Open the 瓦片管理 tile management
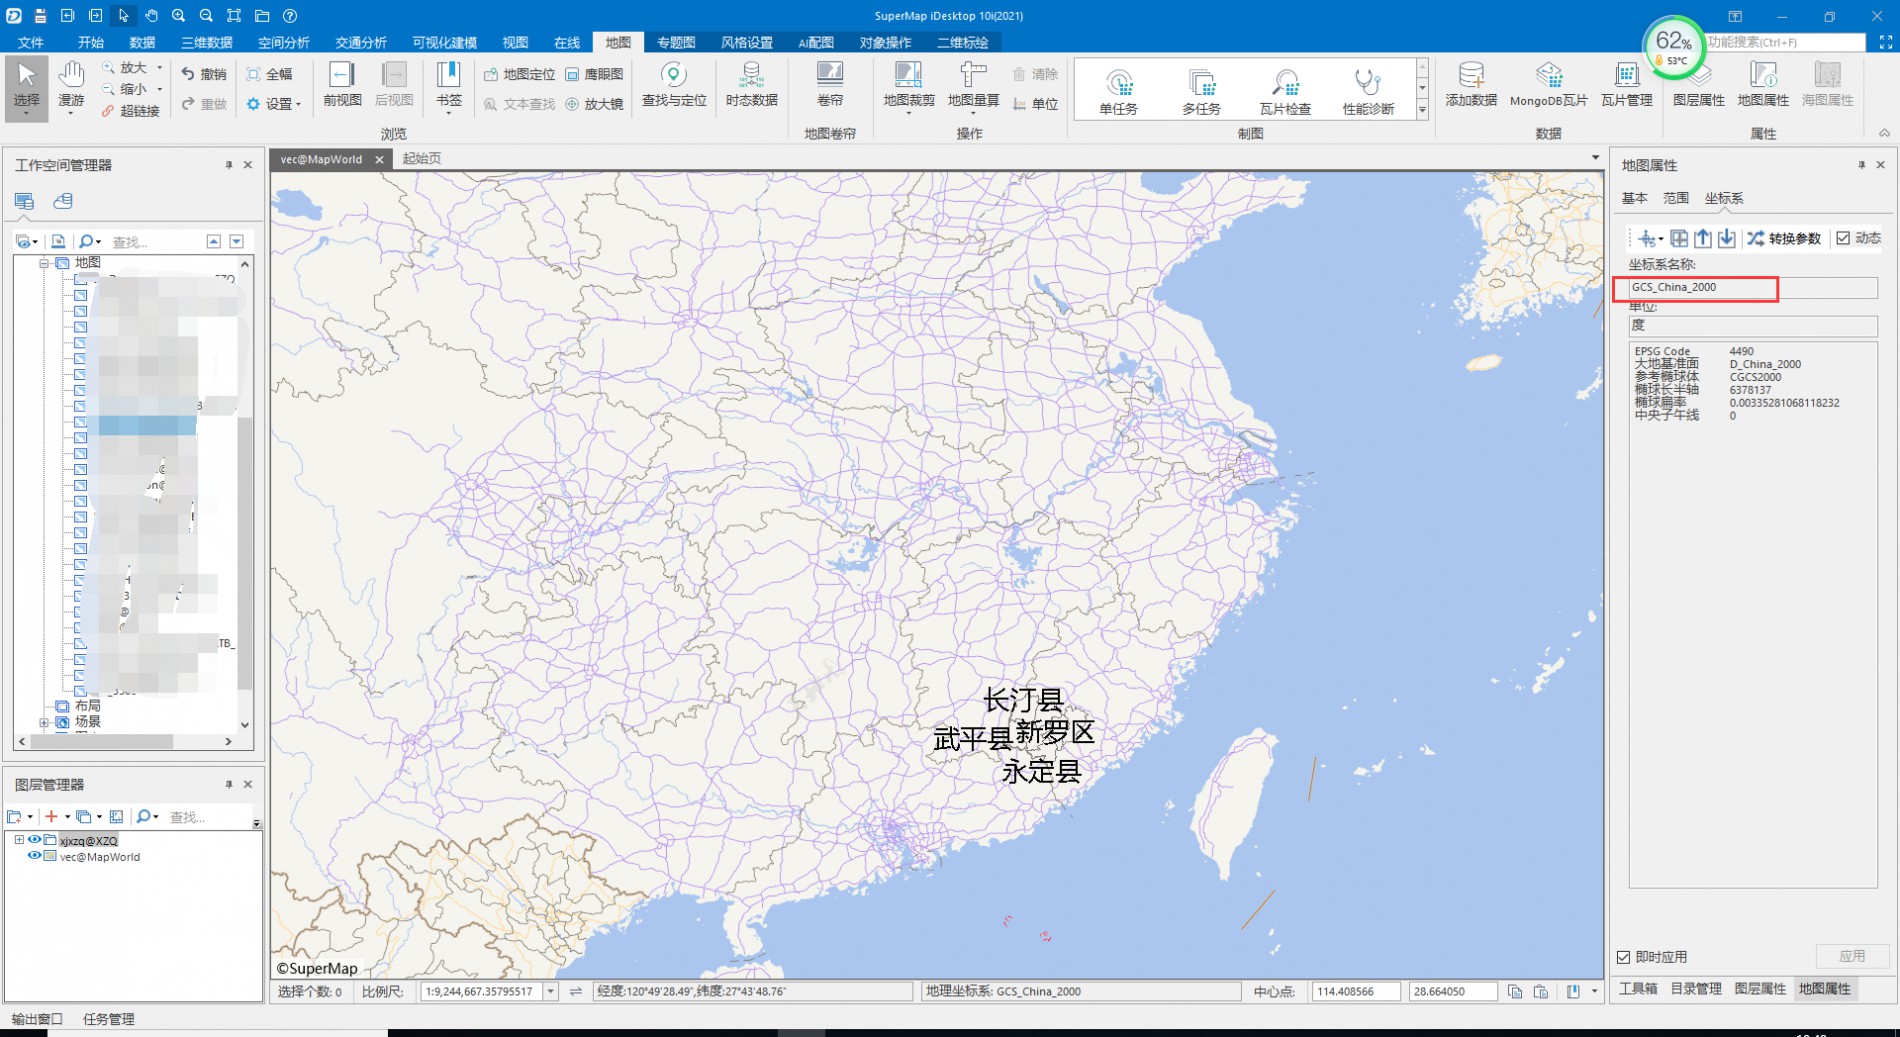This screenshot has height=1037, width=1900. [x=1627, y=85]
